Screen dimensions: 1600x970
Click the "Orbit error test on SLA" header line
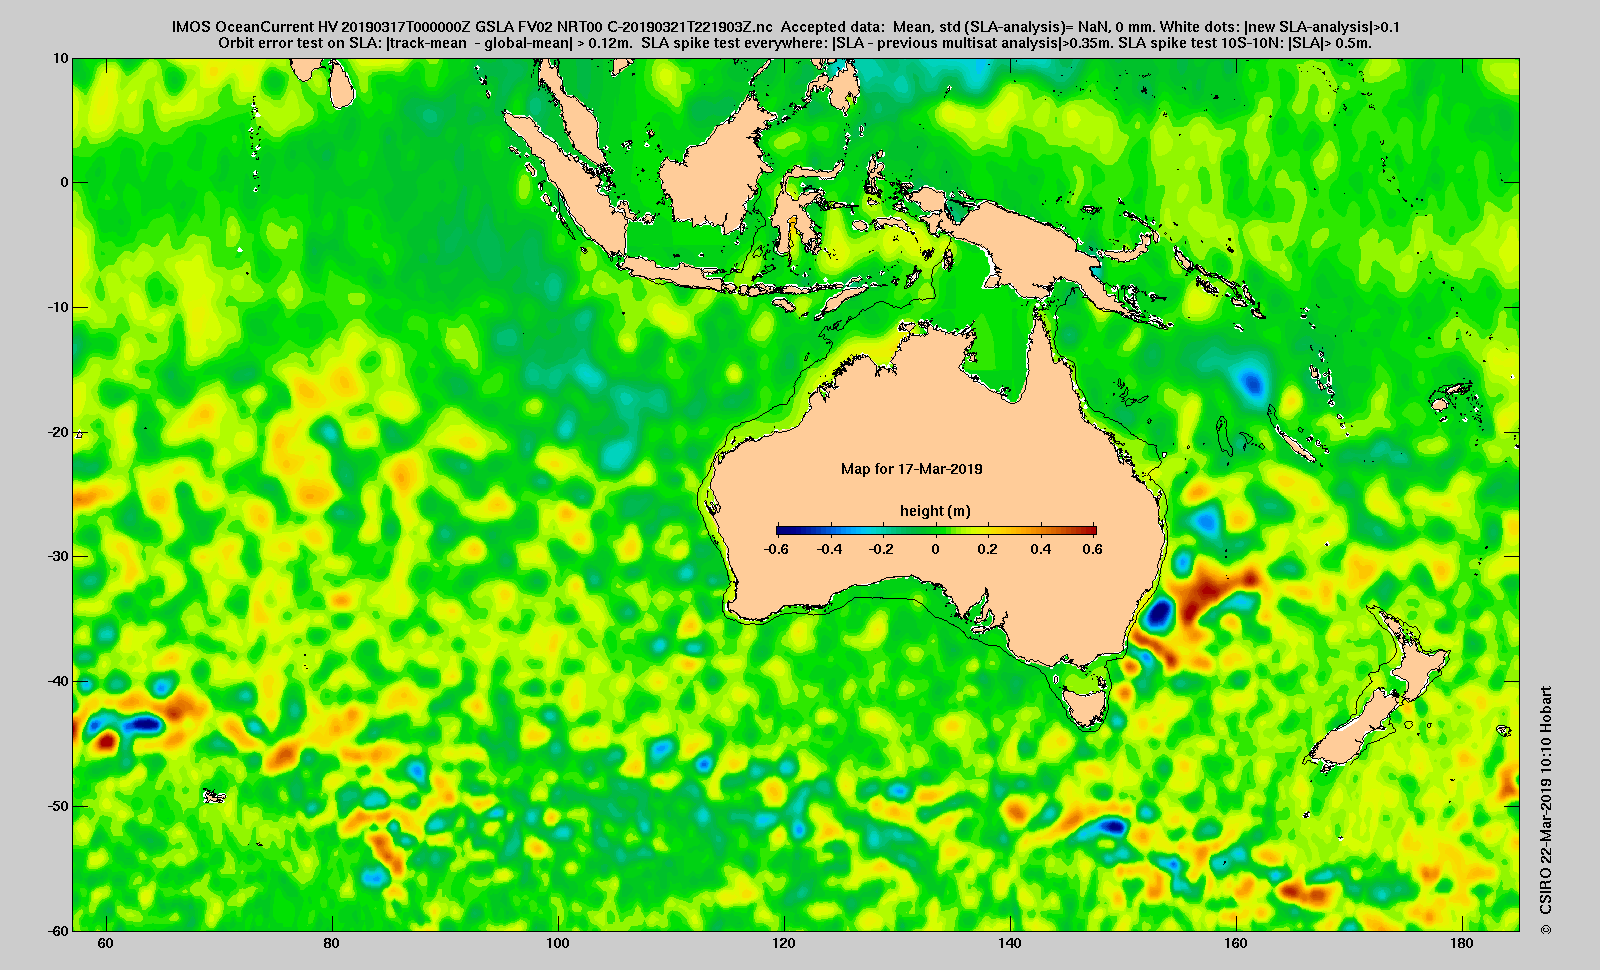point(794,43)
